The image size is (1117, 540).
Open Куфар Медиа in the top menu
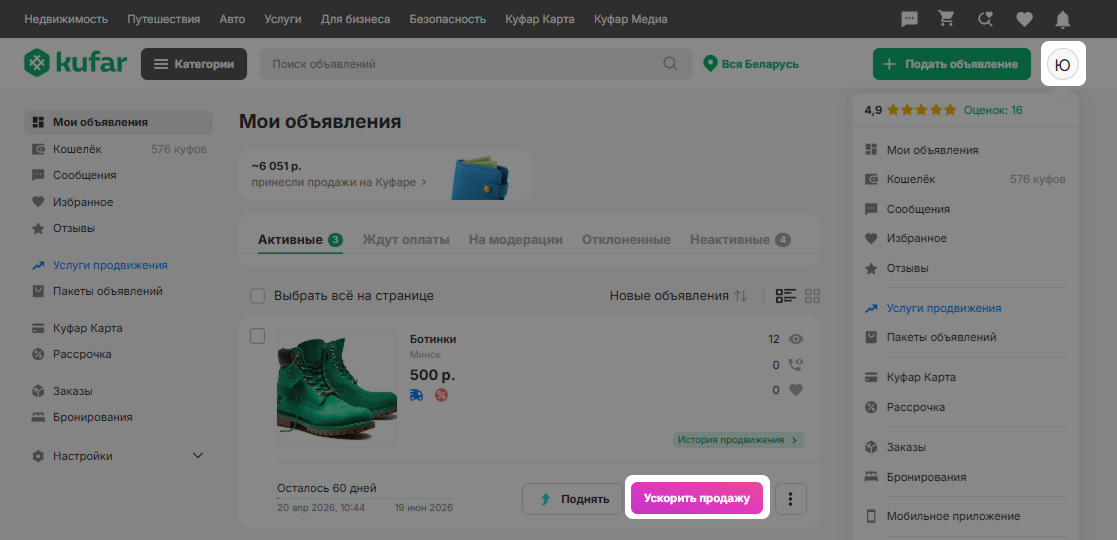point(630,19)
